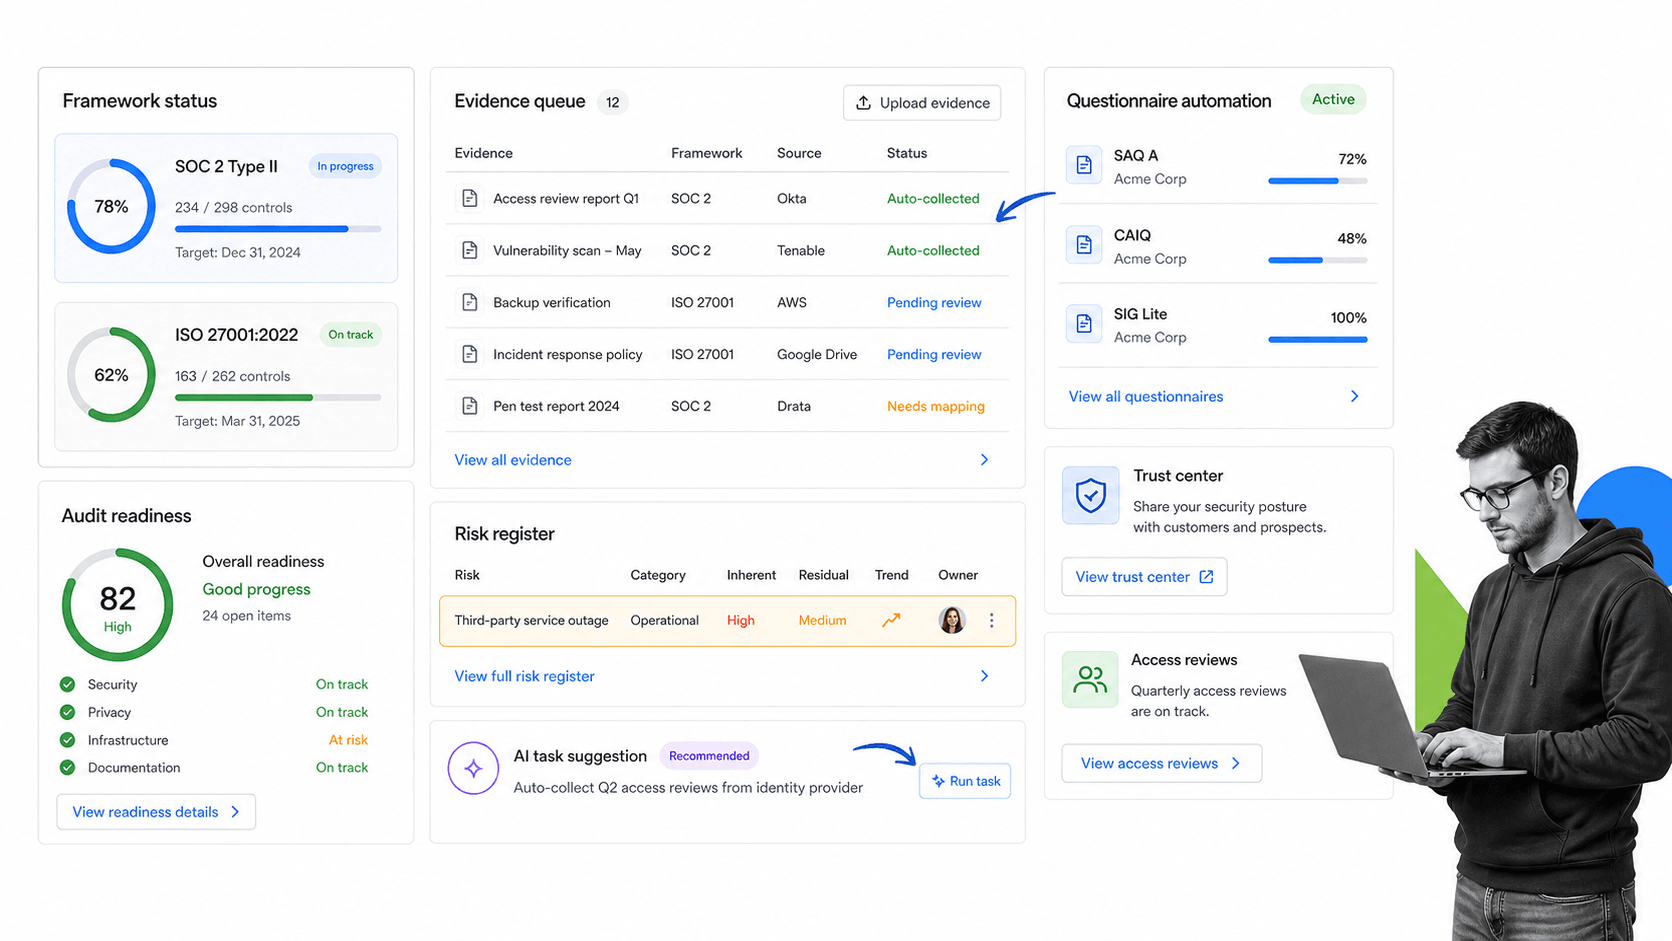Click the CAIQ questionnaire file icon
This screenshot has width=1672, height=941.
pos(1084,245)
